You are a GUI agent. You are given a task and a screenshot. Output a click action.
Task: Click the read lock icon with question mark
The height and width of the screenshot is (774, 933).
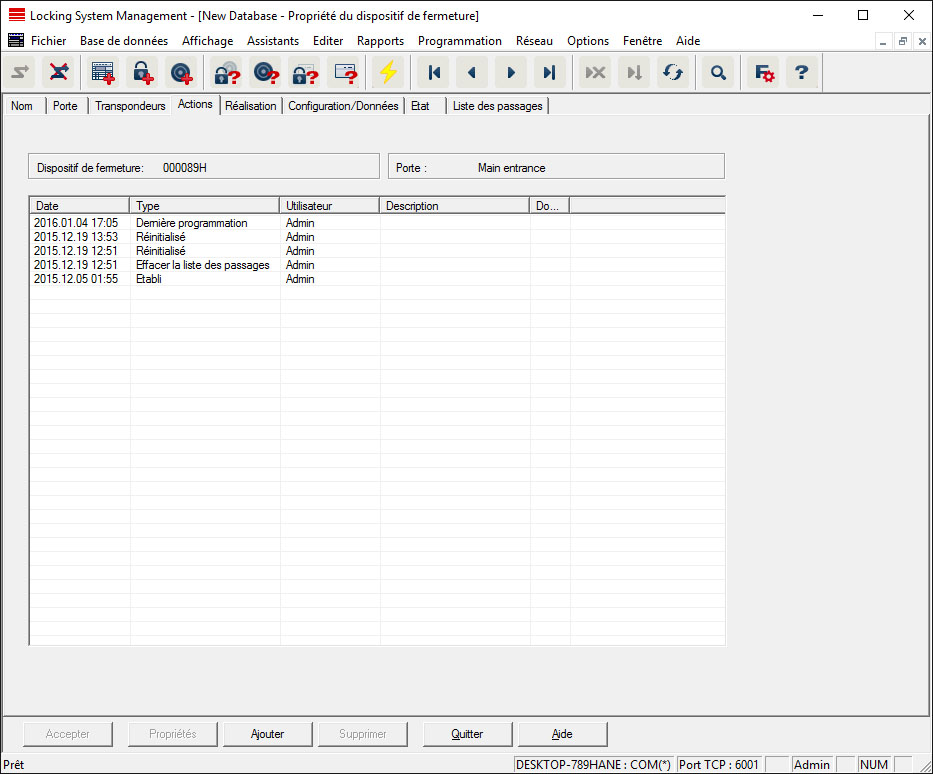point(227,73)
